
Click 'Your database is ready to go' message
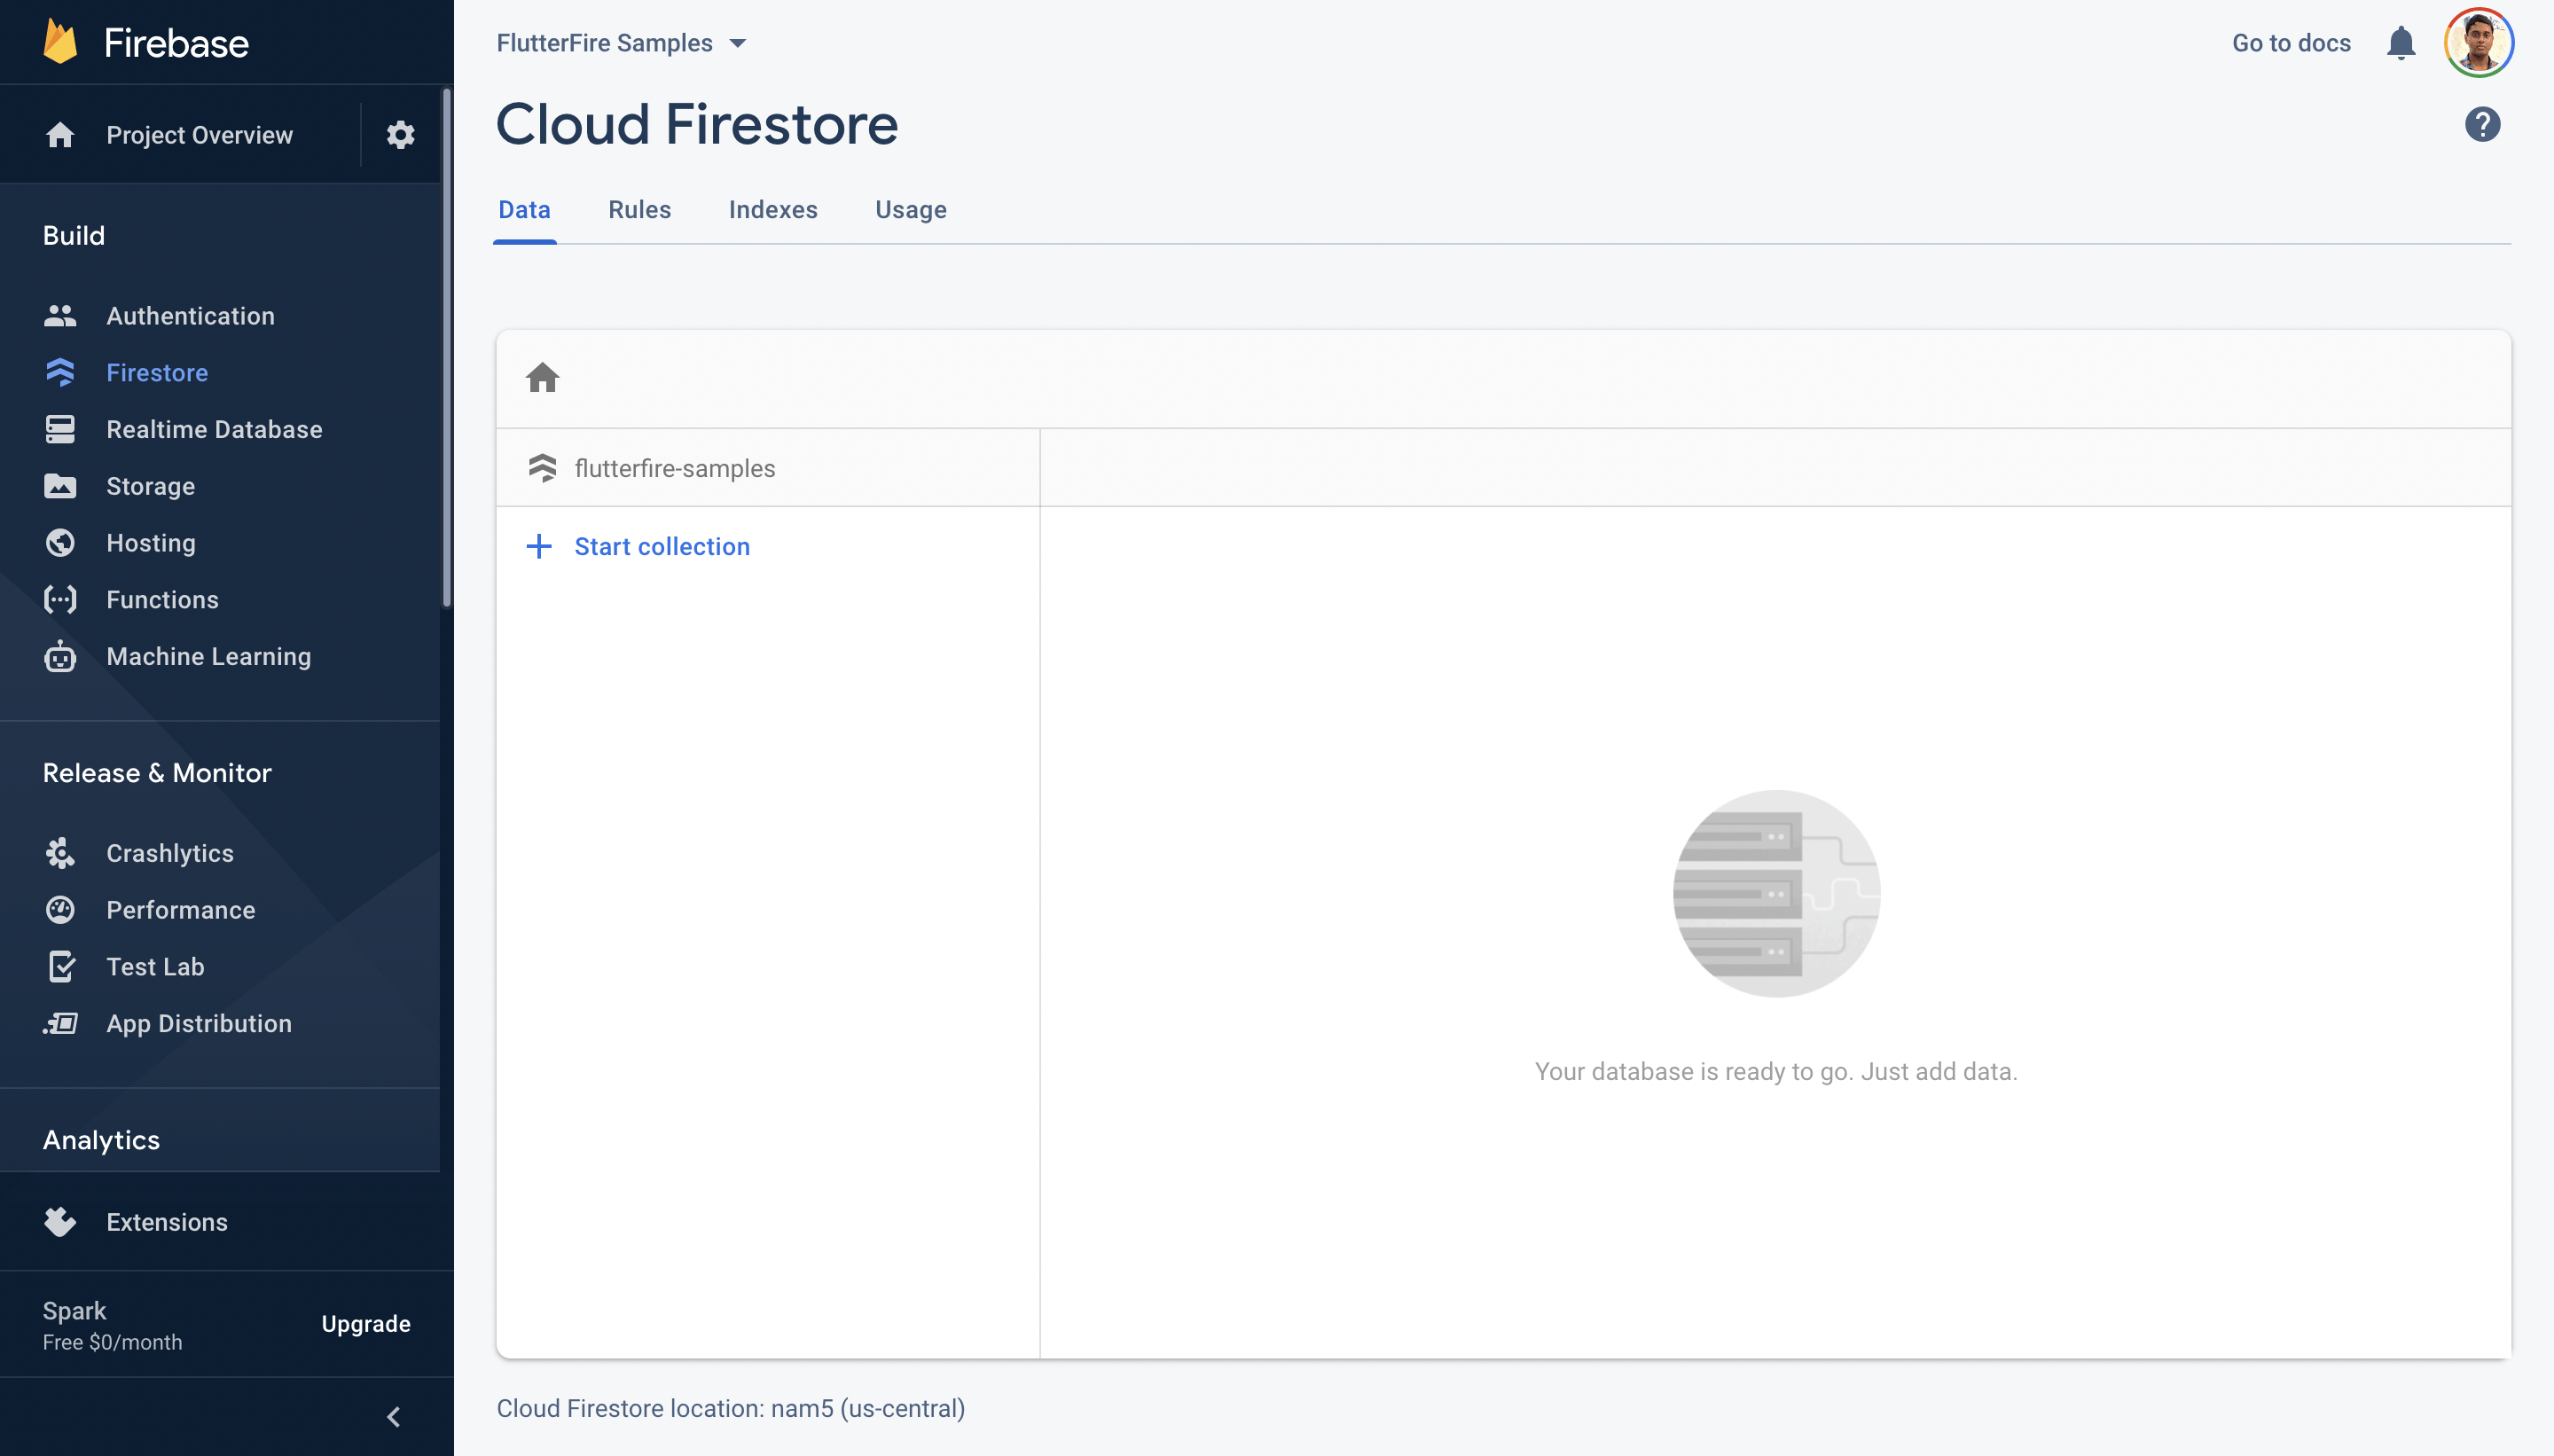(x=1776, y=1071)
